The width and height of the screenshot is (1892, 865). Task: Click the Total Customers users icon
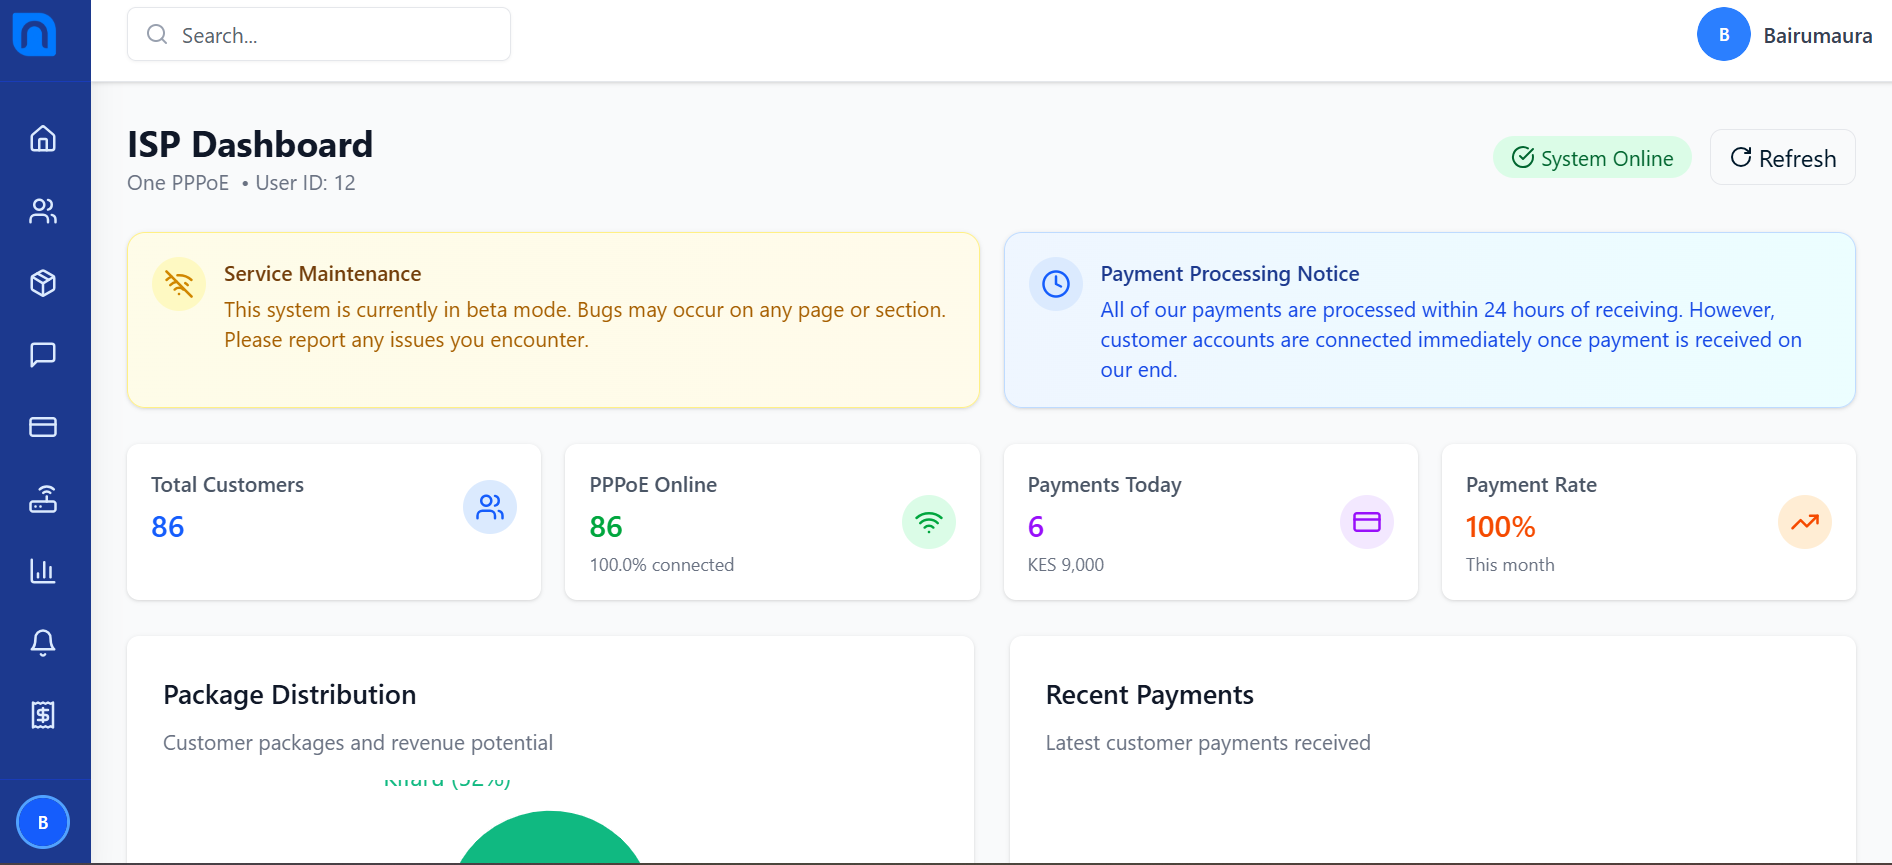click(490, 507)
